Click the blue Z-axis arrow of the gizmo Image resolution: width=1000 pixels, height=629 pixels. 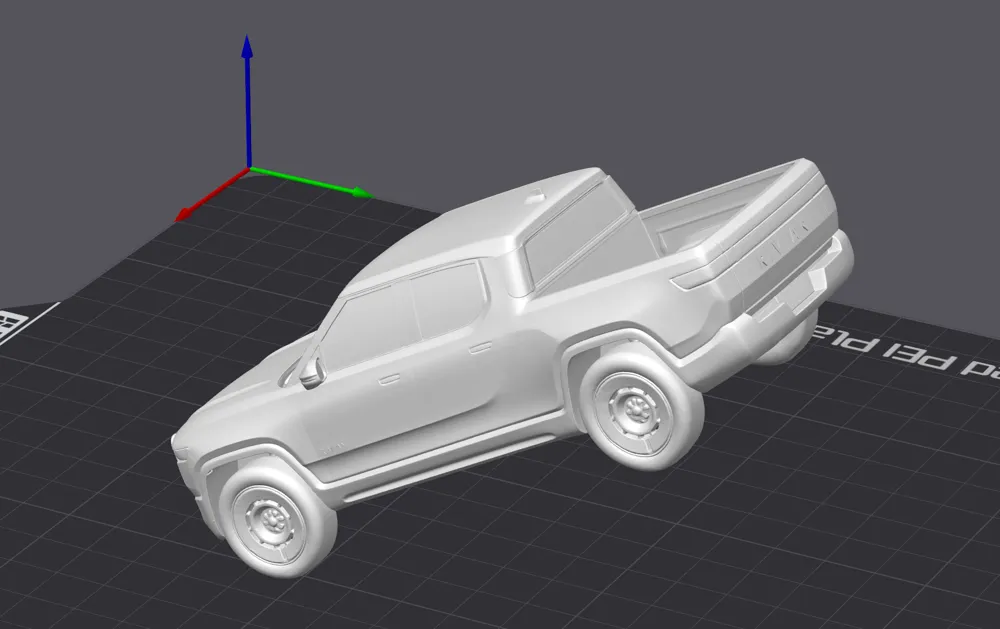point(247,102)
